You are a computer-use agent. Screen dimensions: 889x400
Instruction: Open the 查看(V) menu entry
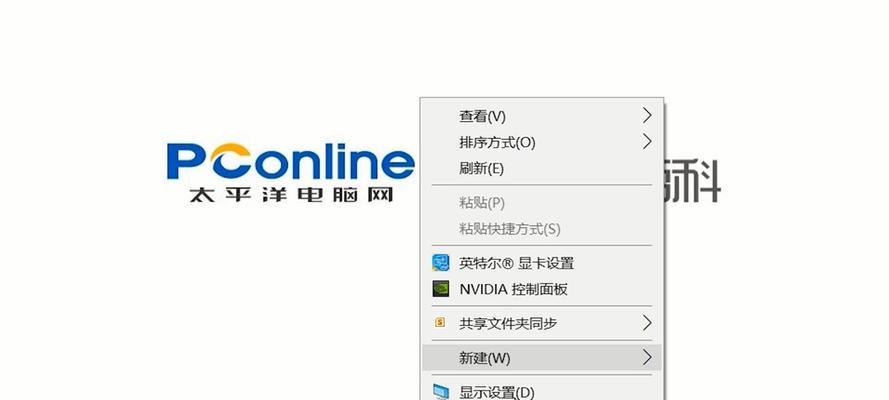[x=541, y=116]
